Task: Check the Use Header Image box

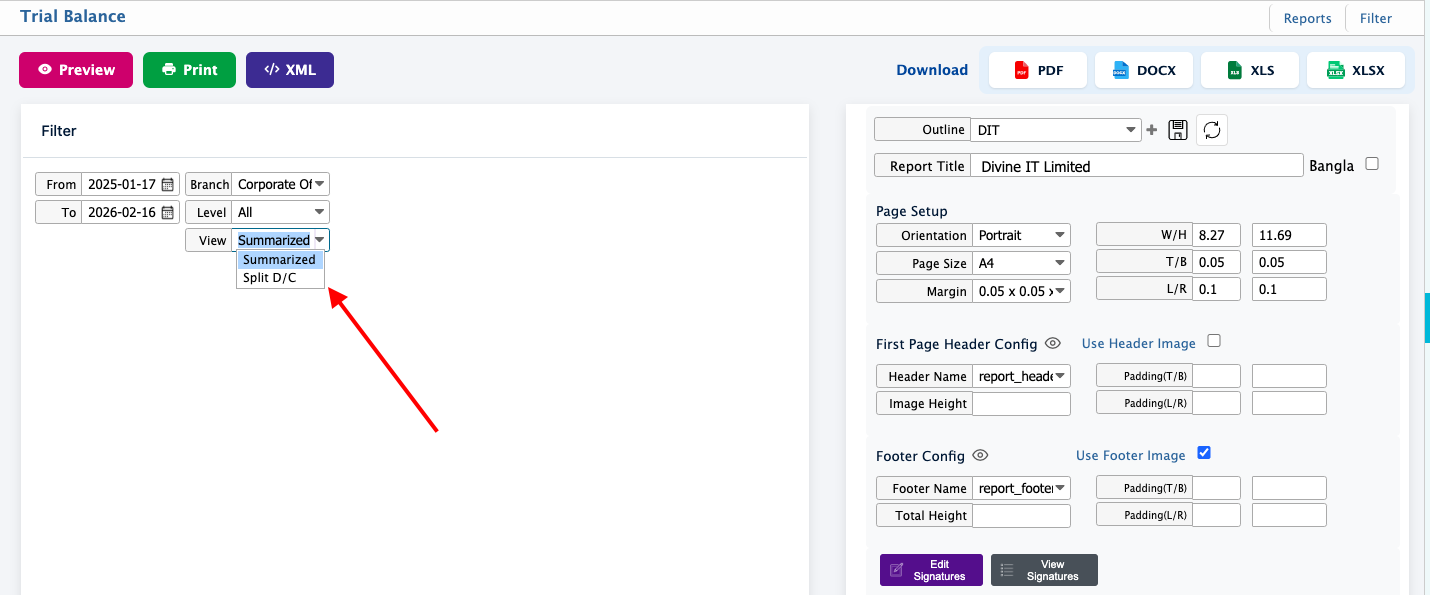Action: [1214, 341]
